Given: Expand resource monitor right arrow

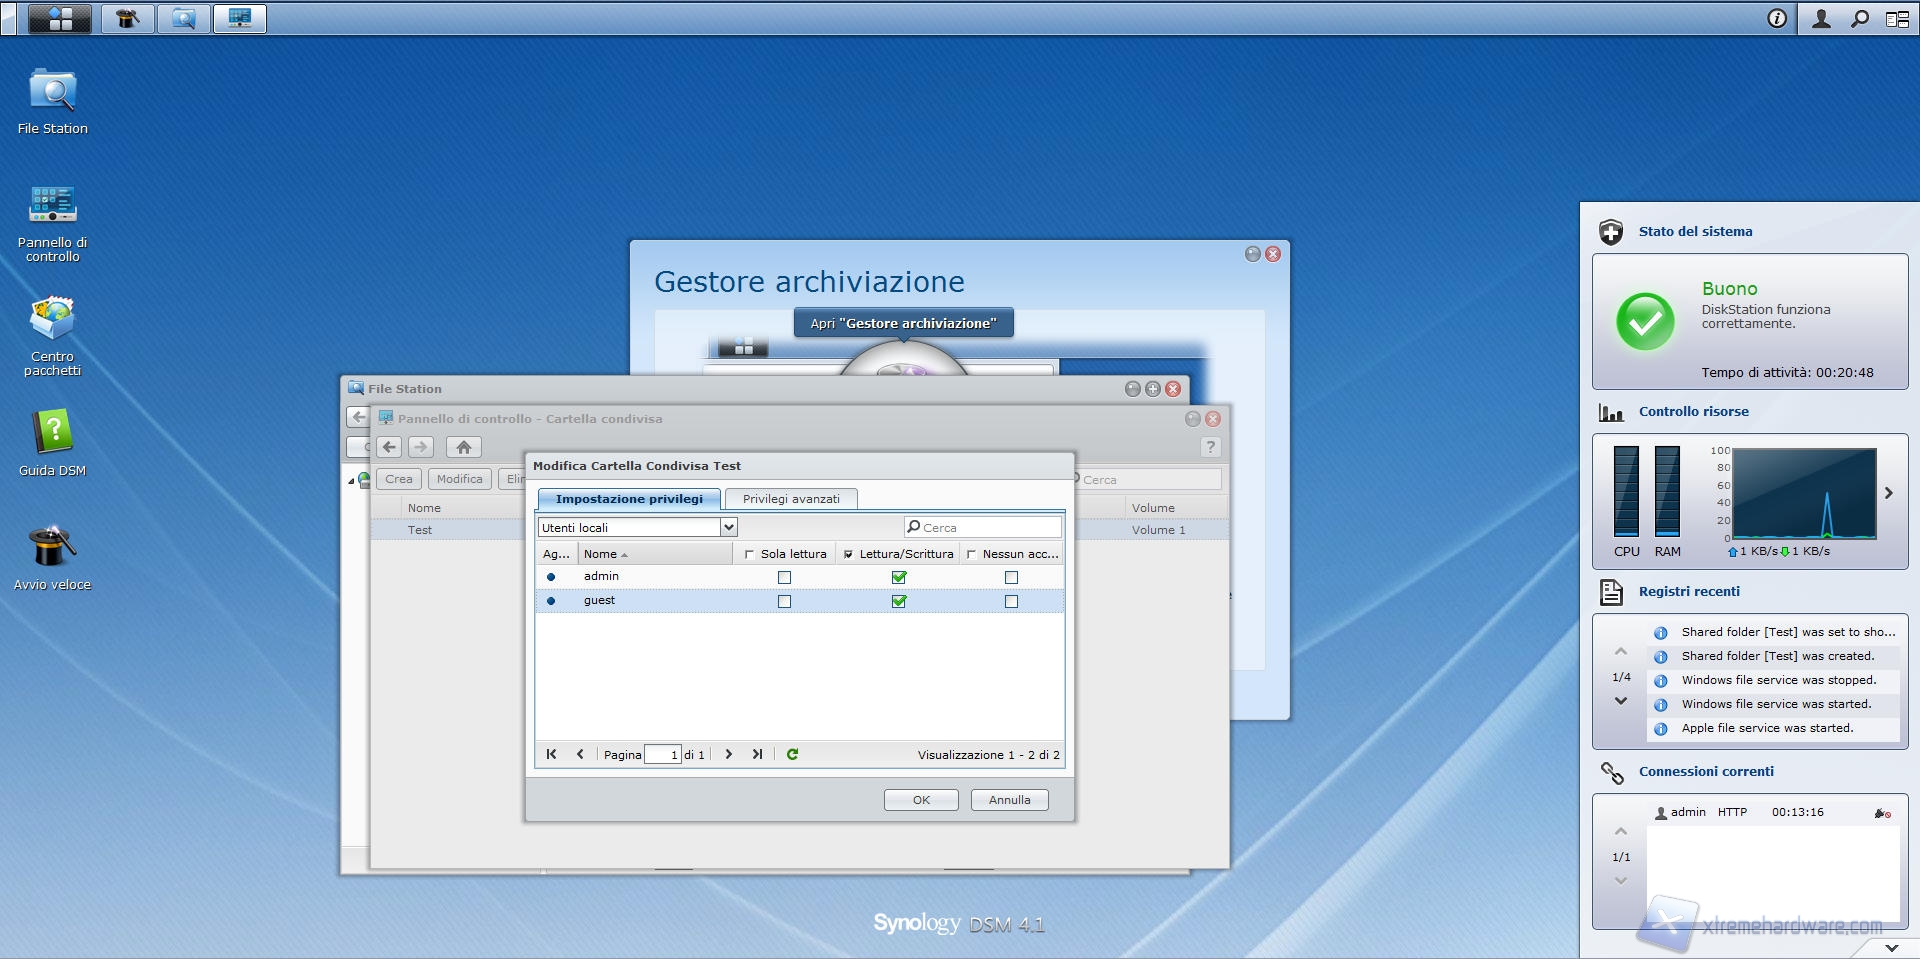Looking at the screenshot, I should pyautogui.click(x=1888, y=493).
